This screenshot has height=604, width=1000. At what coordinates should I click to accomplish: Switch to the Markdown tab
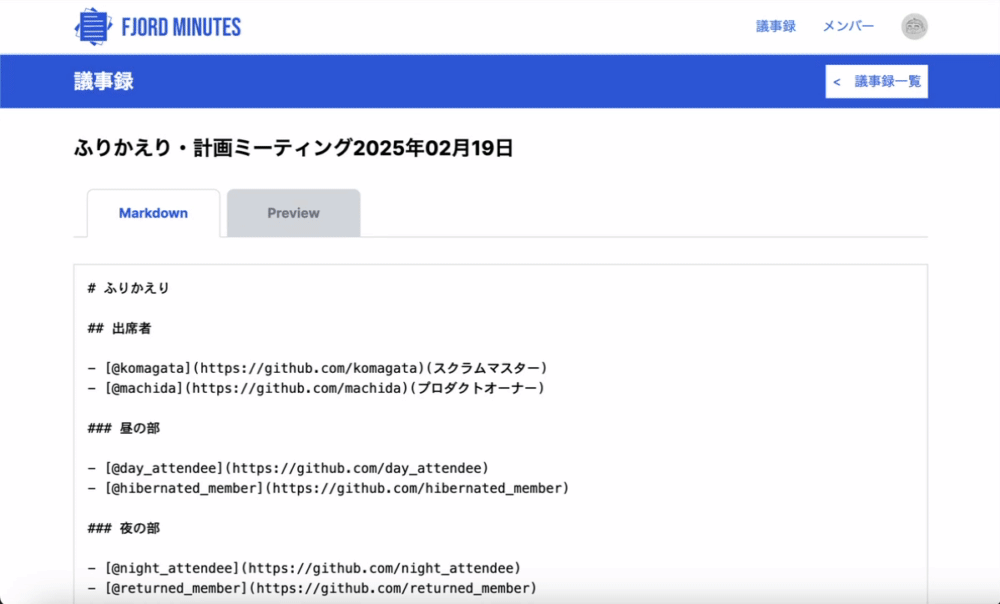coord(153,213)
